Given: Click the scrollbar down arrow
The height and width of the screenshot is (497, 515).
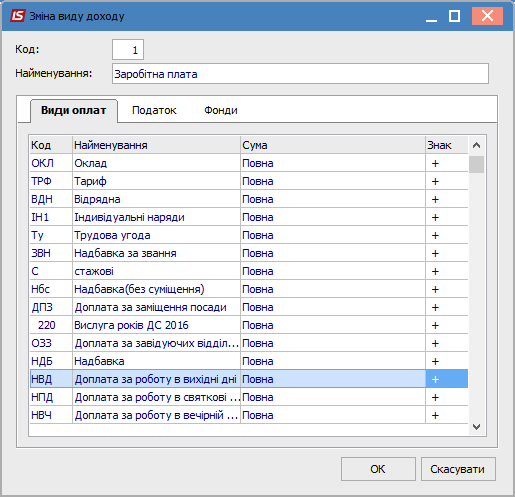Looking at the screenshot, I should point(476,427).
